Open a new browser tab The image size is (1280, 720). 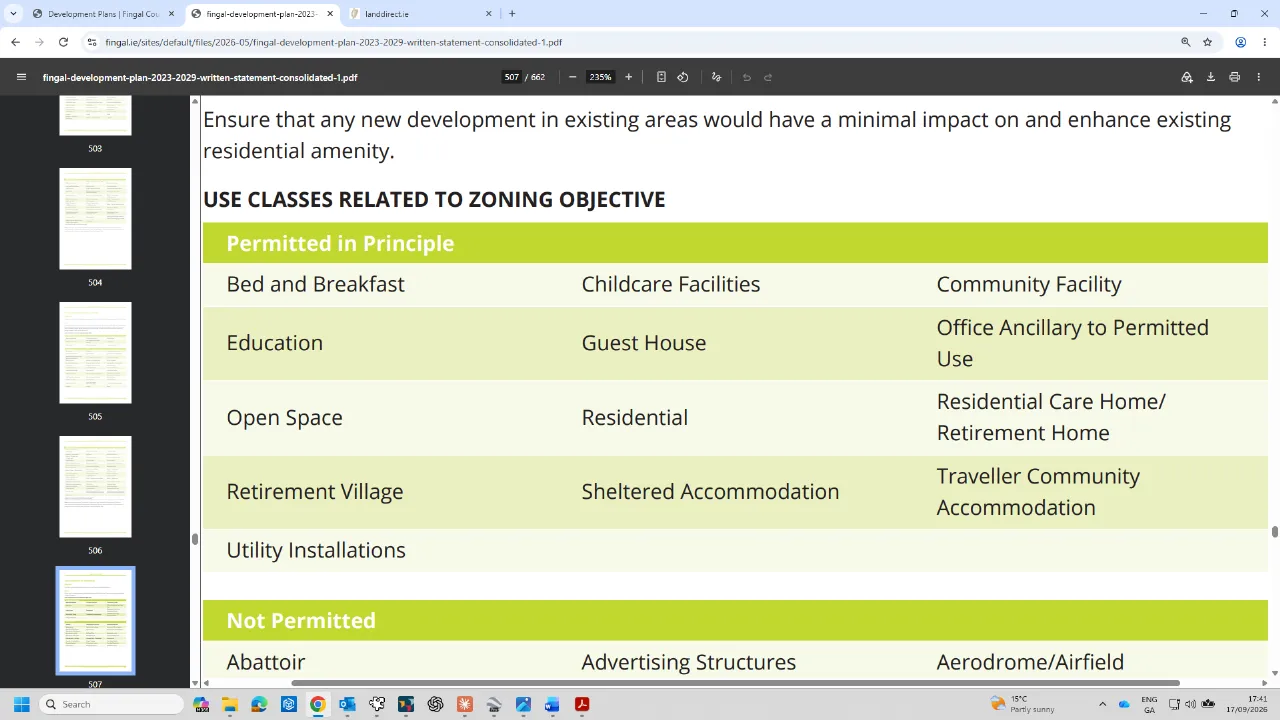point(512,14)
